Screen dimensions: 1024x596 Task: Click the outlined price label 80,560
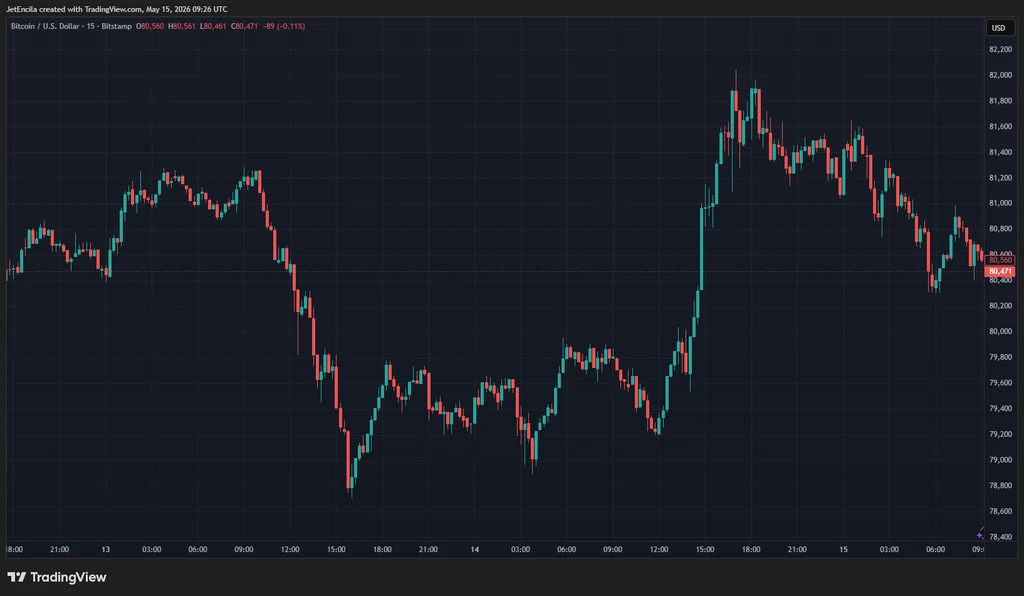pyautogui.click(x=1000, y=260)
